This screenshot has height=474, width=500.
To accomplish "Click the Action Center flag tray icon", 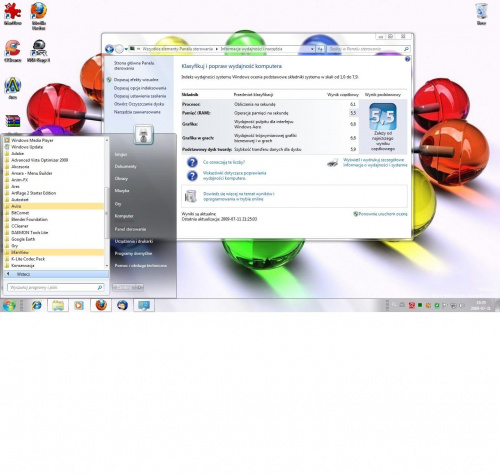I will pos(445,305).
